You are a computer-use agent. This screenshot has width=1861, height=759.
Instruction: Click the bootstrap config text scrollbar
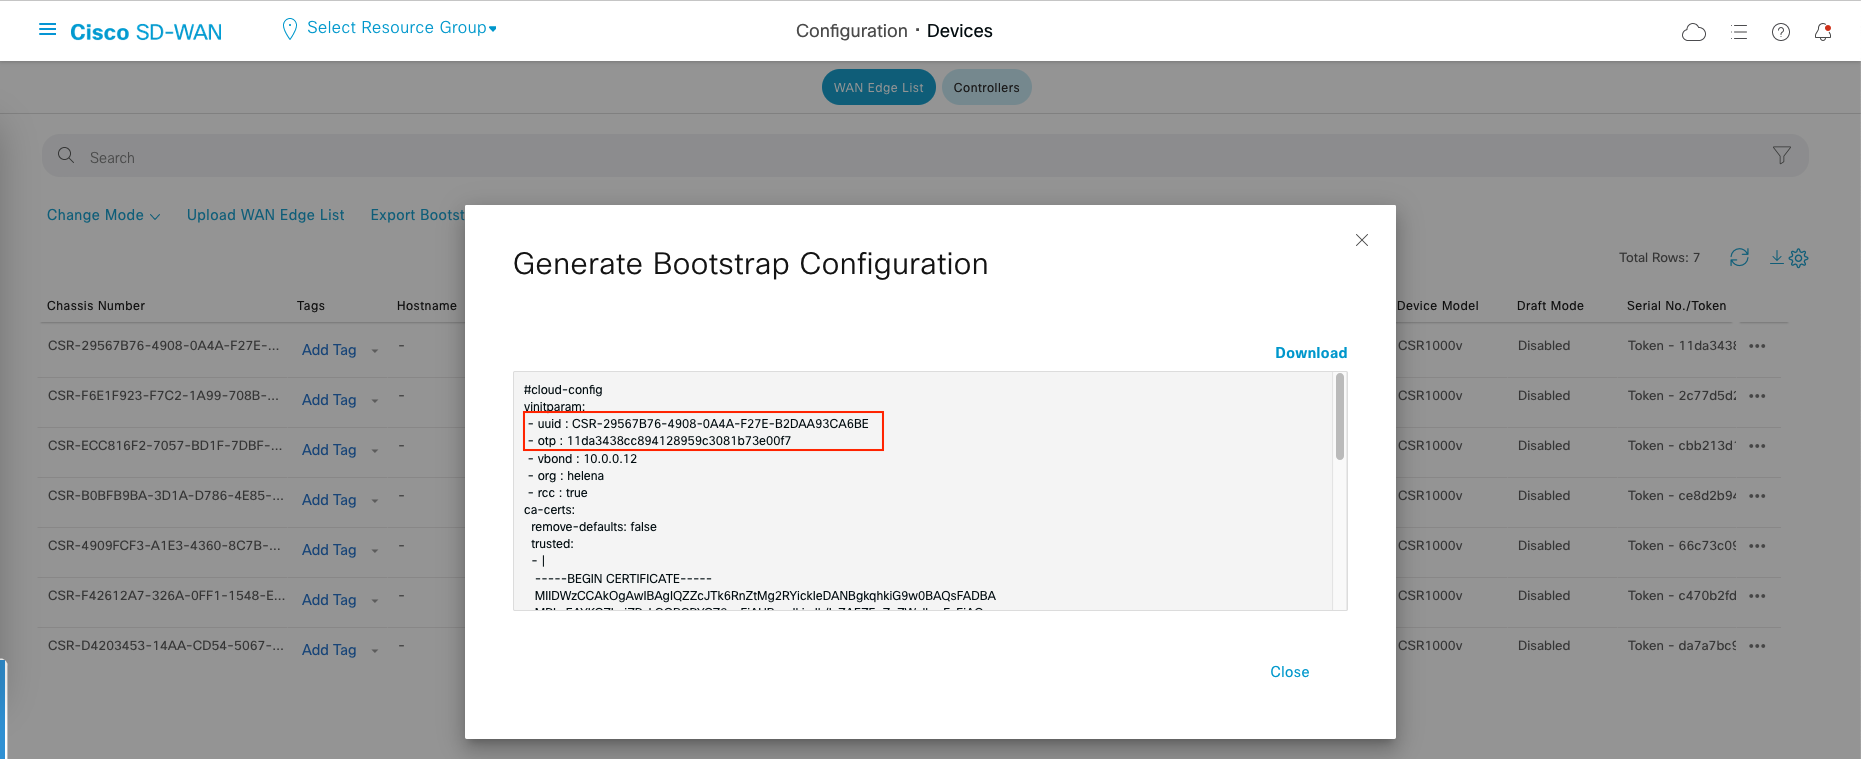pyautogui.click(x=1339, y=417)
